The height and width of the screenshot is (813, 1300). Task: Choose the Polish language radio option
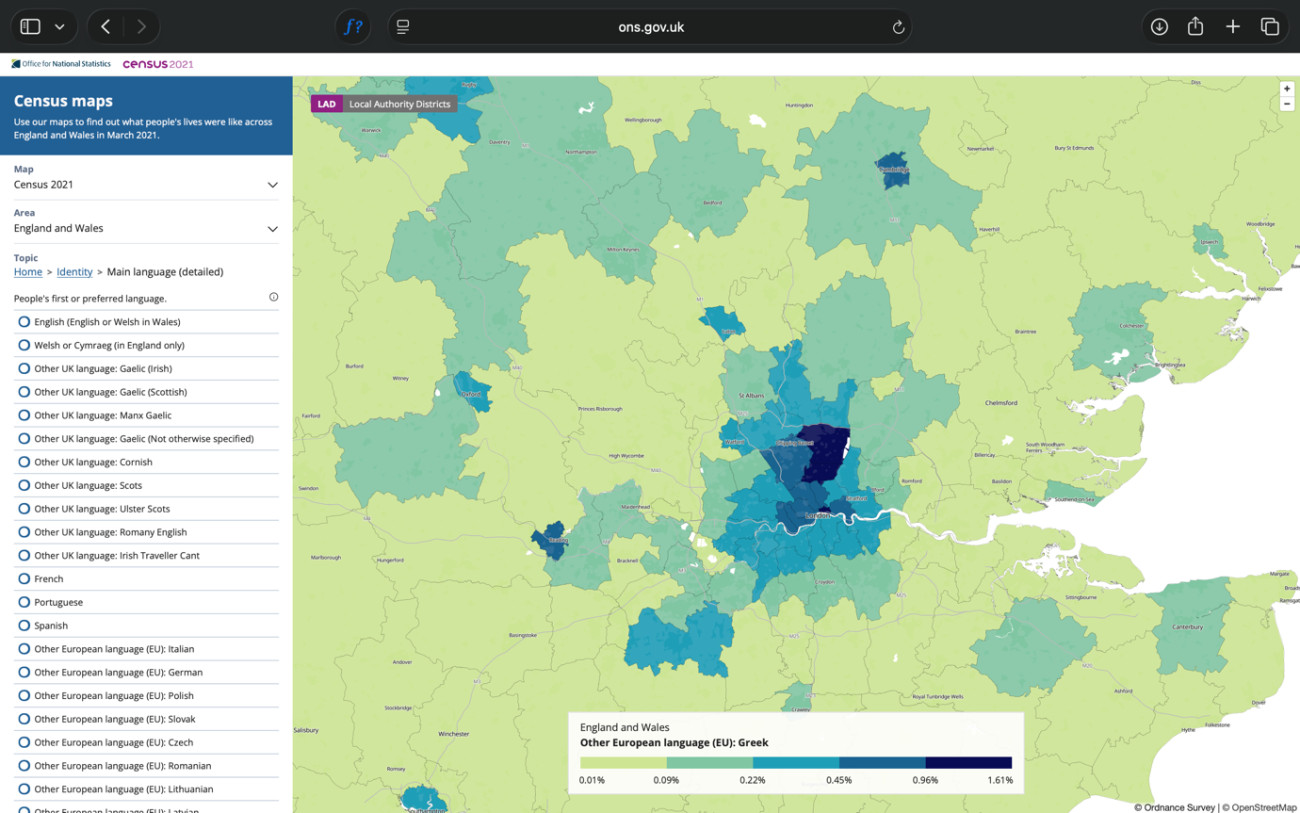coord(24,695)
